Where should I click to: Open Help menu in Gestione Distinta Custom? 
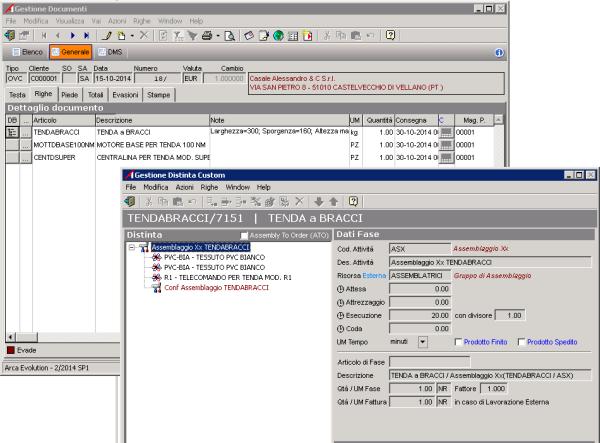click(263, 187)
